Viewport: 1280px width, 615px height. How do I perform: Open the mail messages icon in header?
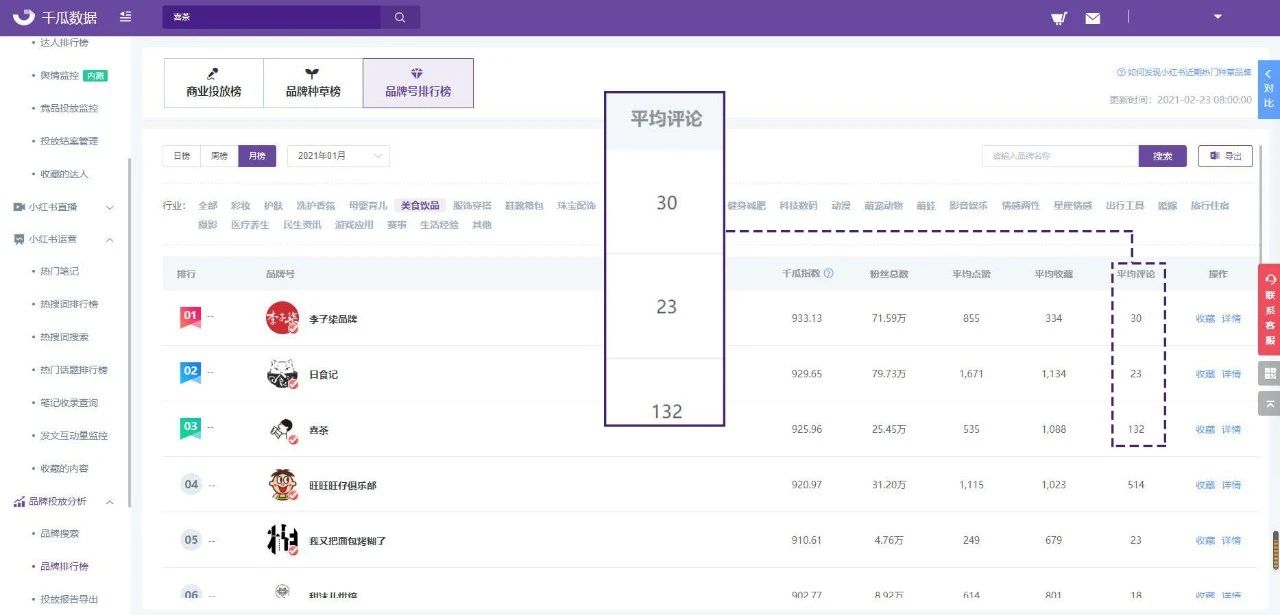tap(1092, 18)
